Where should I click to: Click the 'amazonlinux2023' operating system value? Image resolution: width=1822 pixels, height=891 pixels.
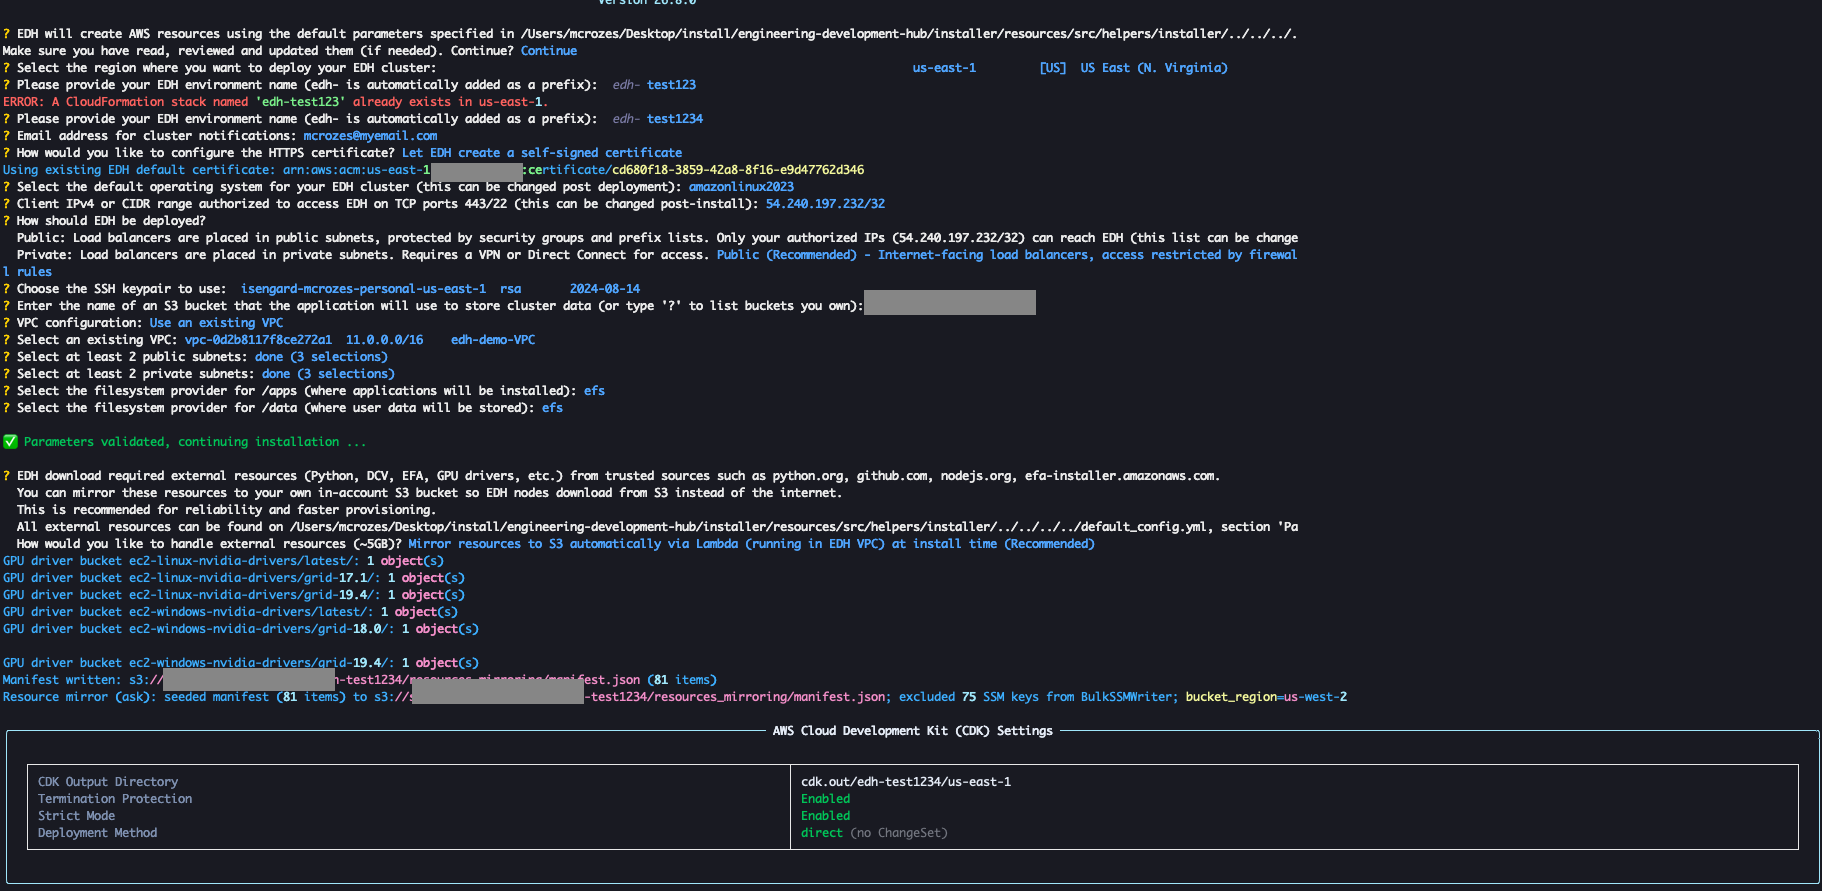click(x=741, y=187)
